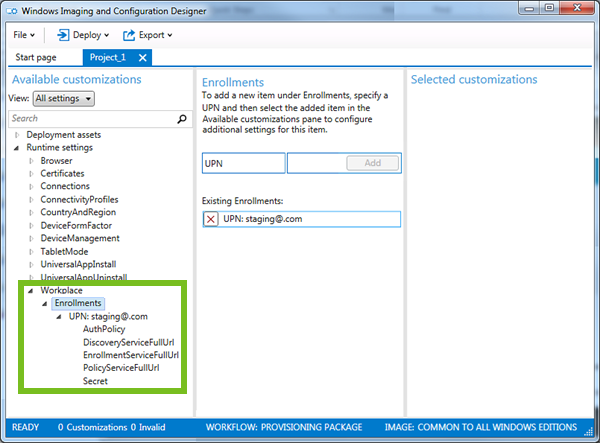600x443 pixels.
Task: Select the Browser tree item
Action: 56,161
